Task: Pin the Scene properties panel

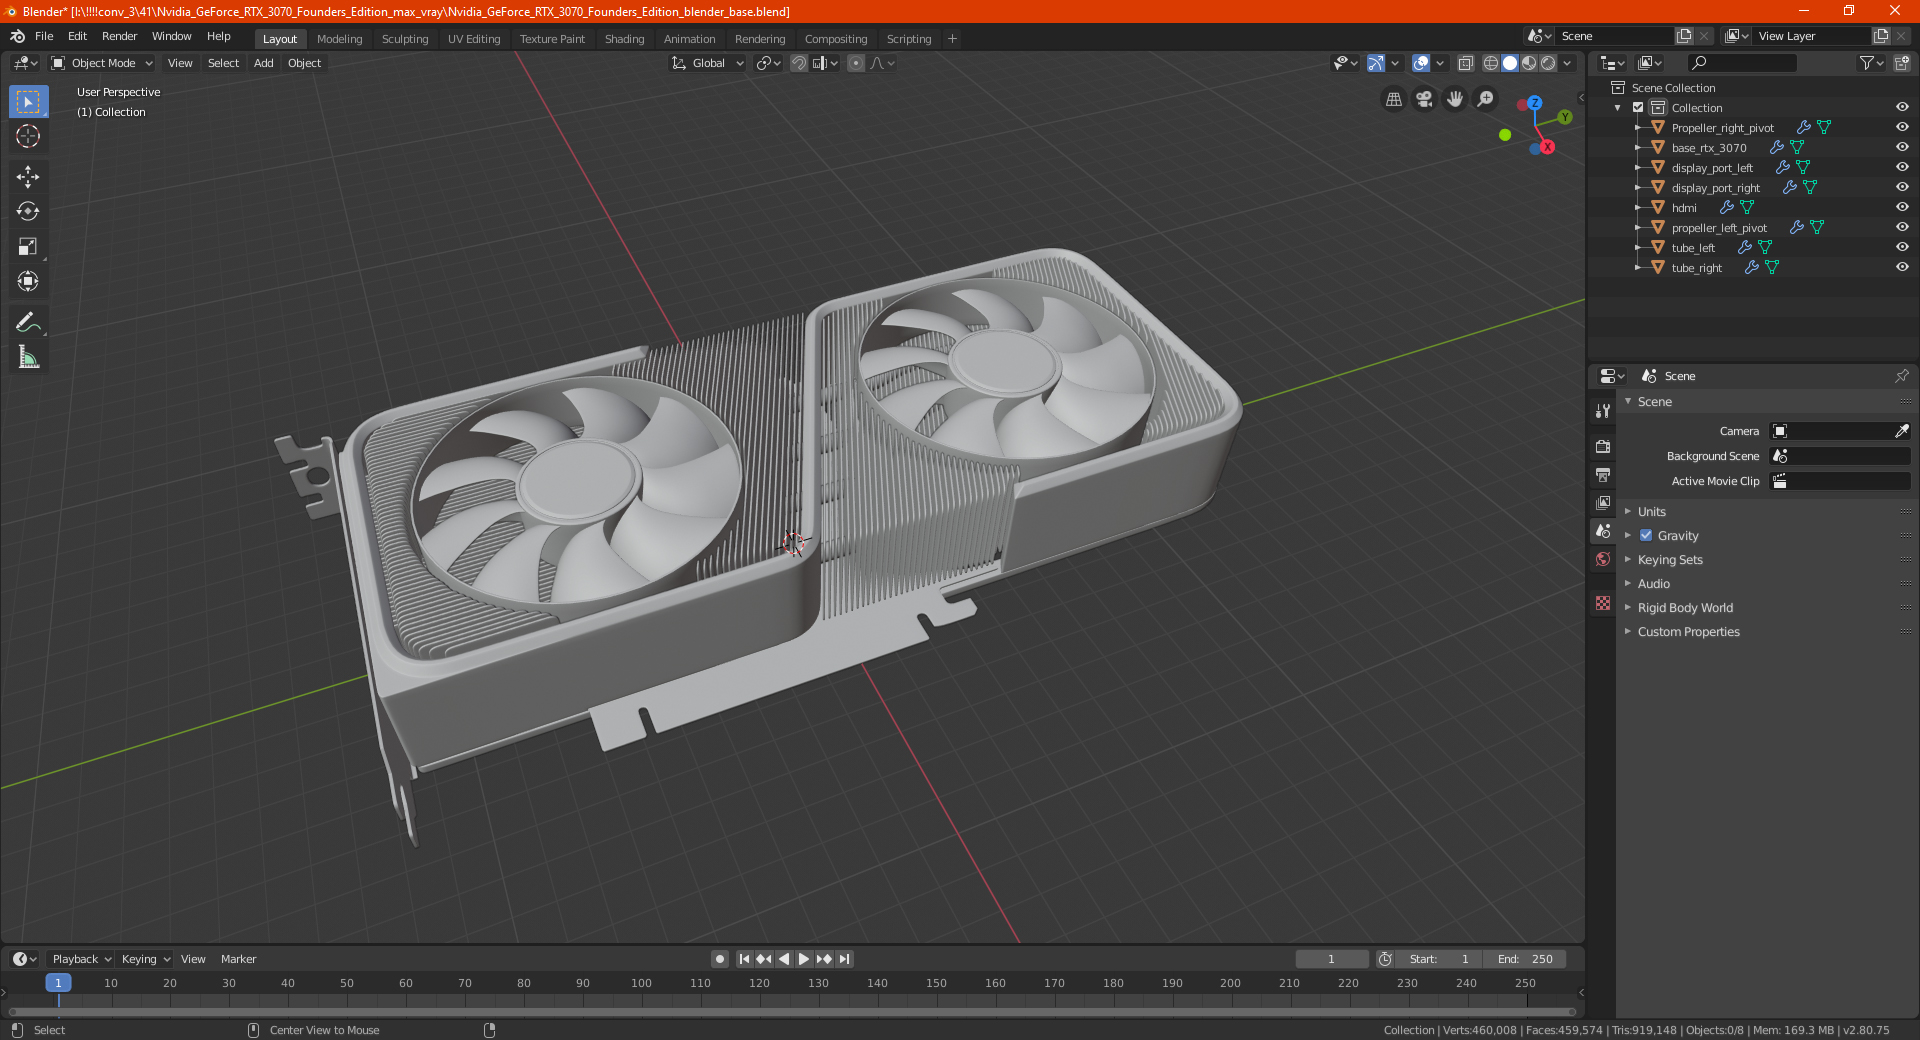Action: (x=1901, y=376)
